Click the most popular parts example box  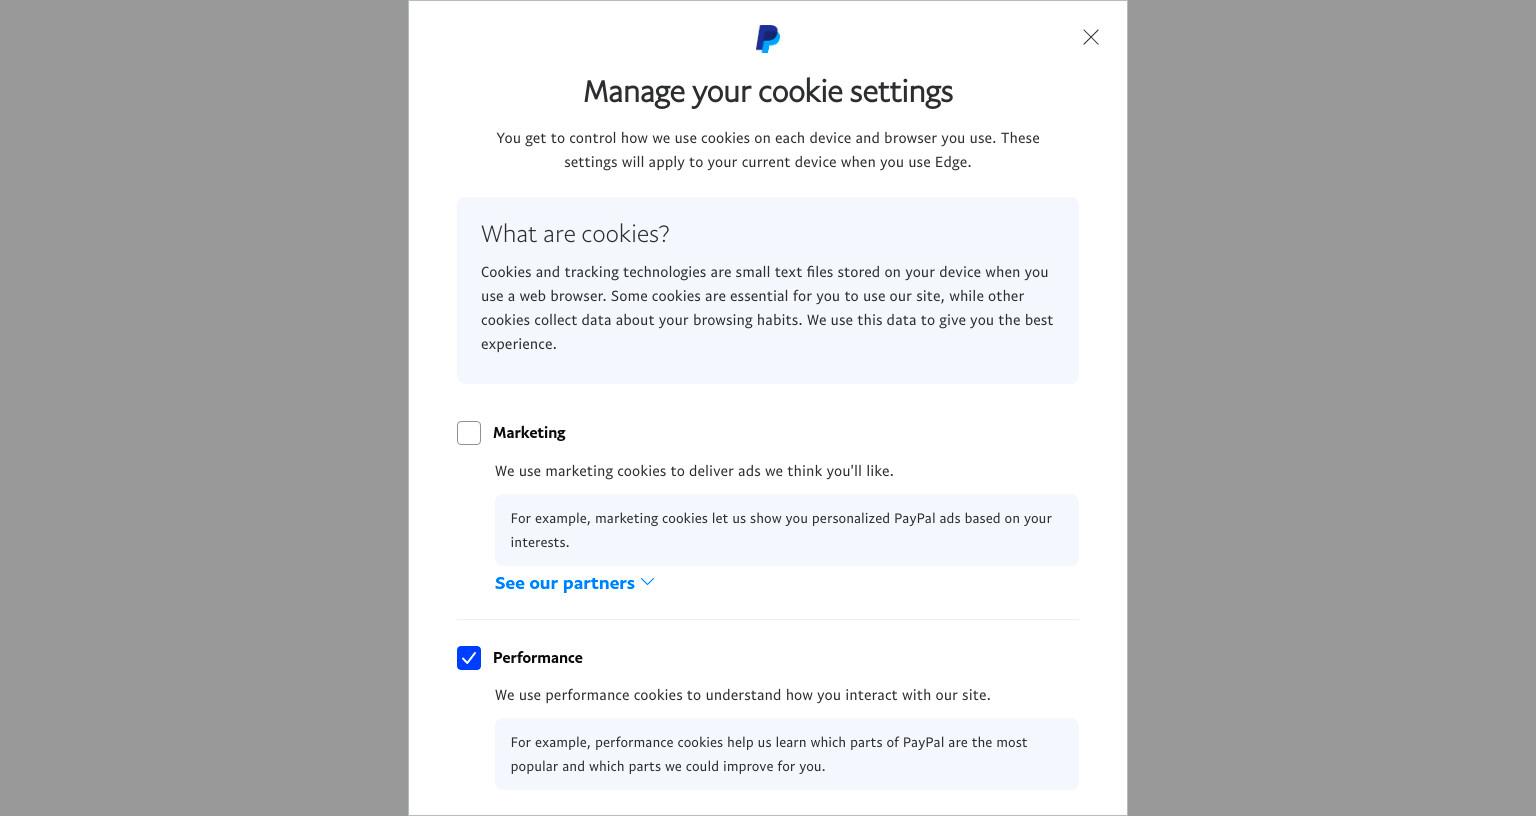tap(787, 754)
